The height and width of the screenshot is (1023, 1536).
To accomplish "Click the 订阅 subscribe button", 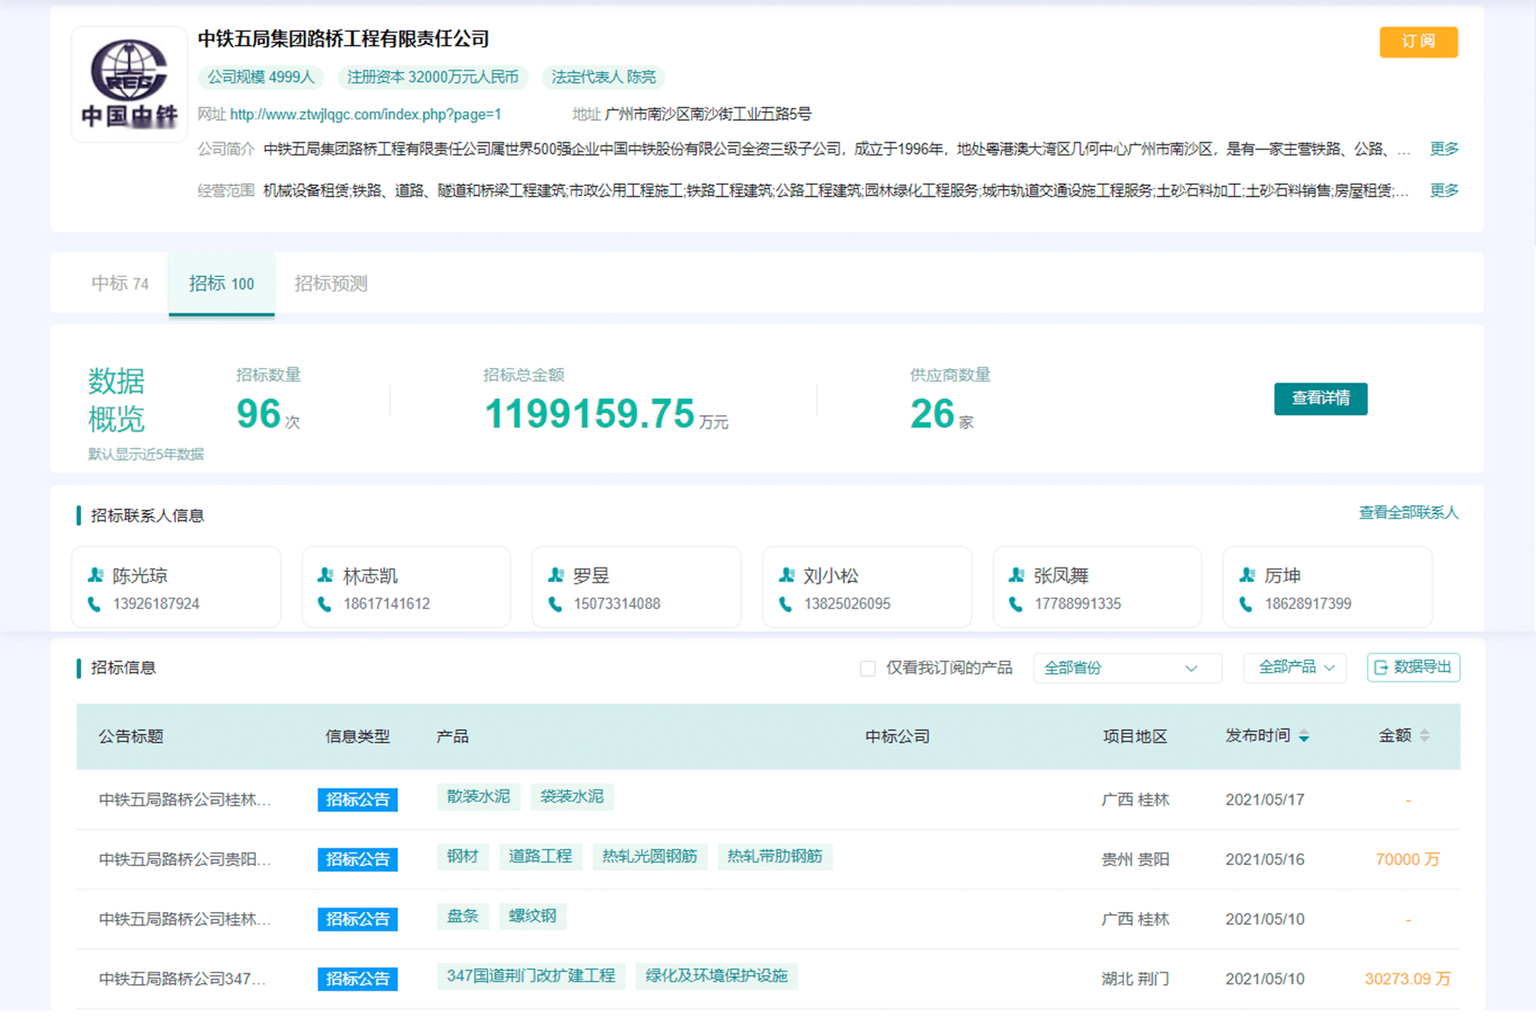I will [1418, 41].
